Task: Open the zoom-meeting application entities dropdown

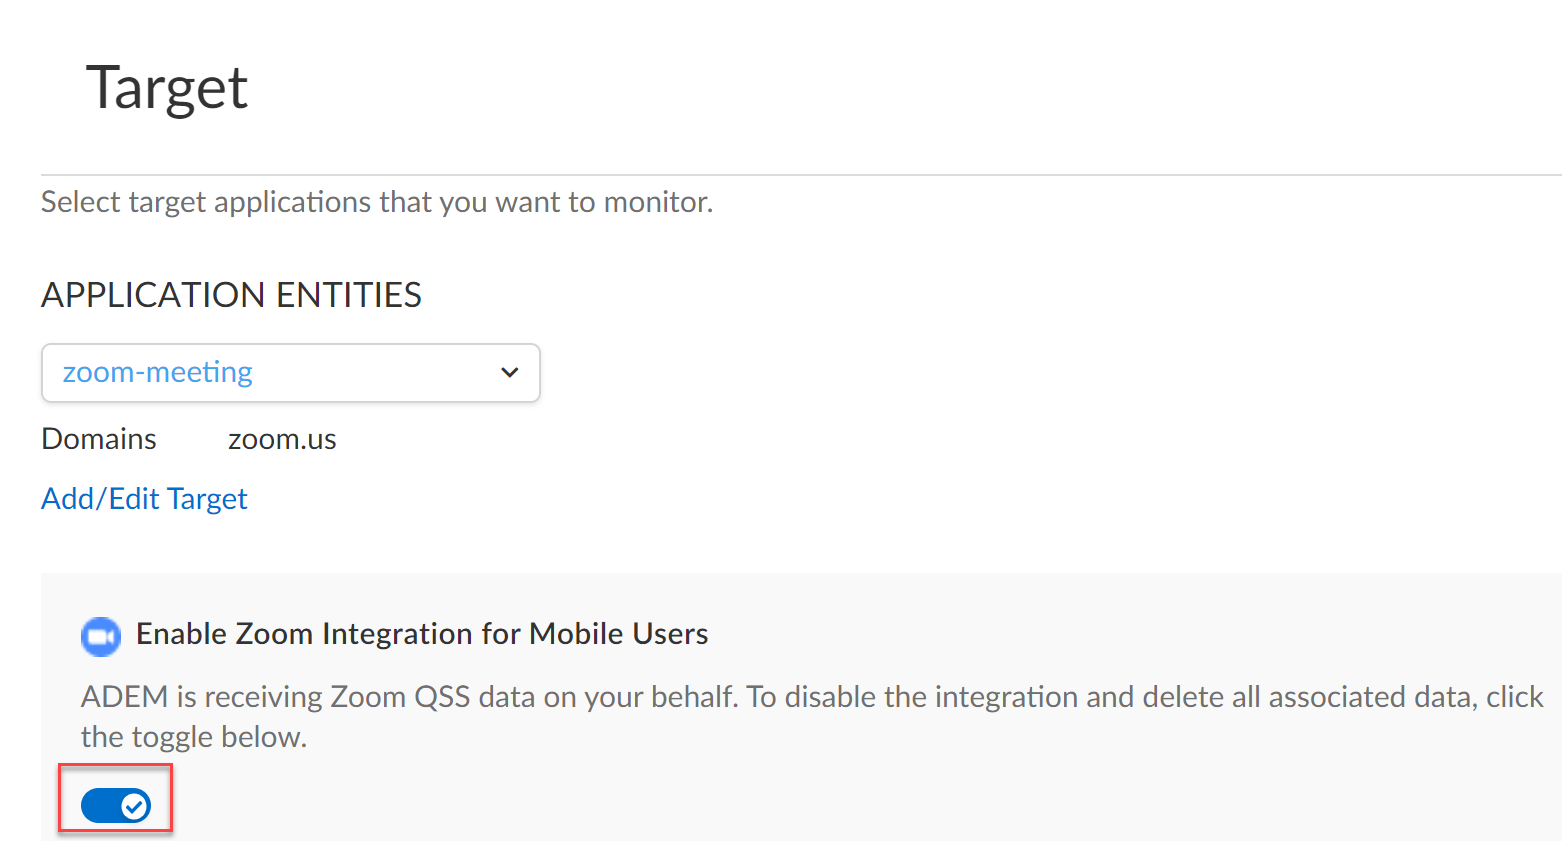Action: [x=290, y=373]
